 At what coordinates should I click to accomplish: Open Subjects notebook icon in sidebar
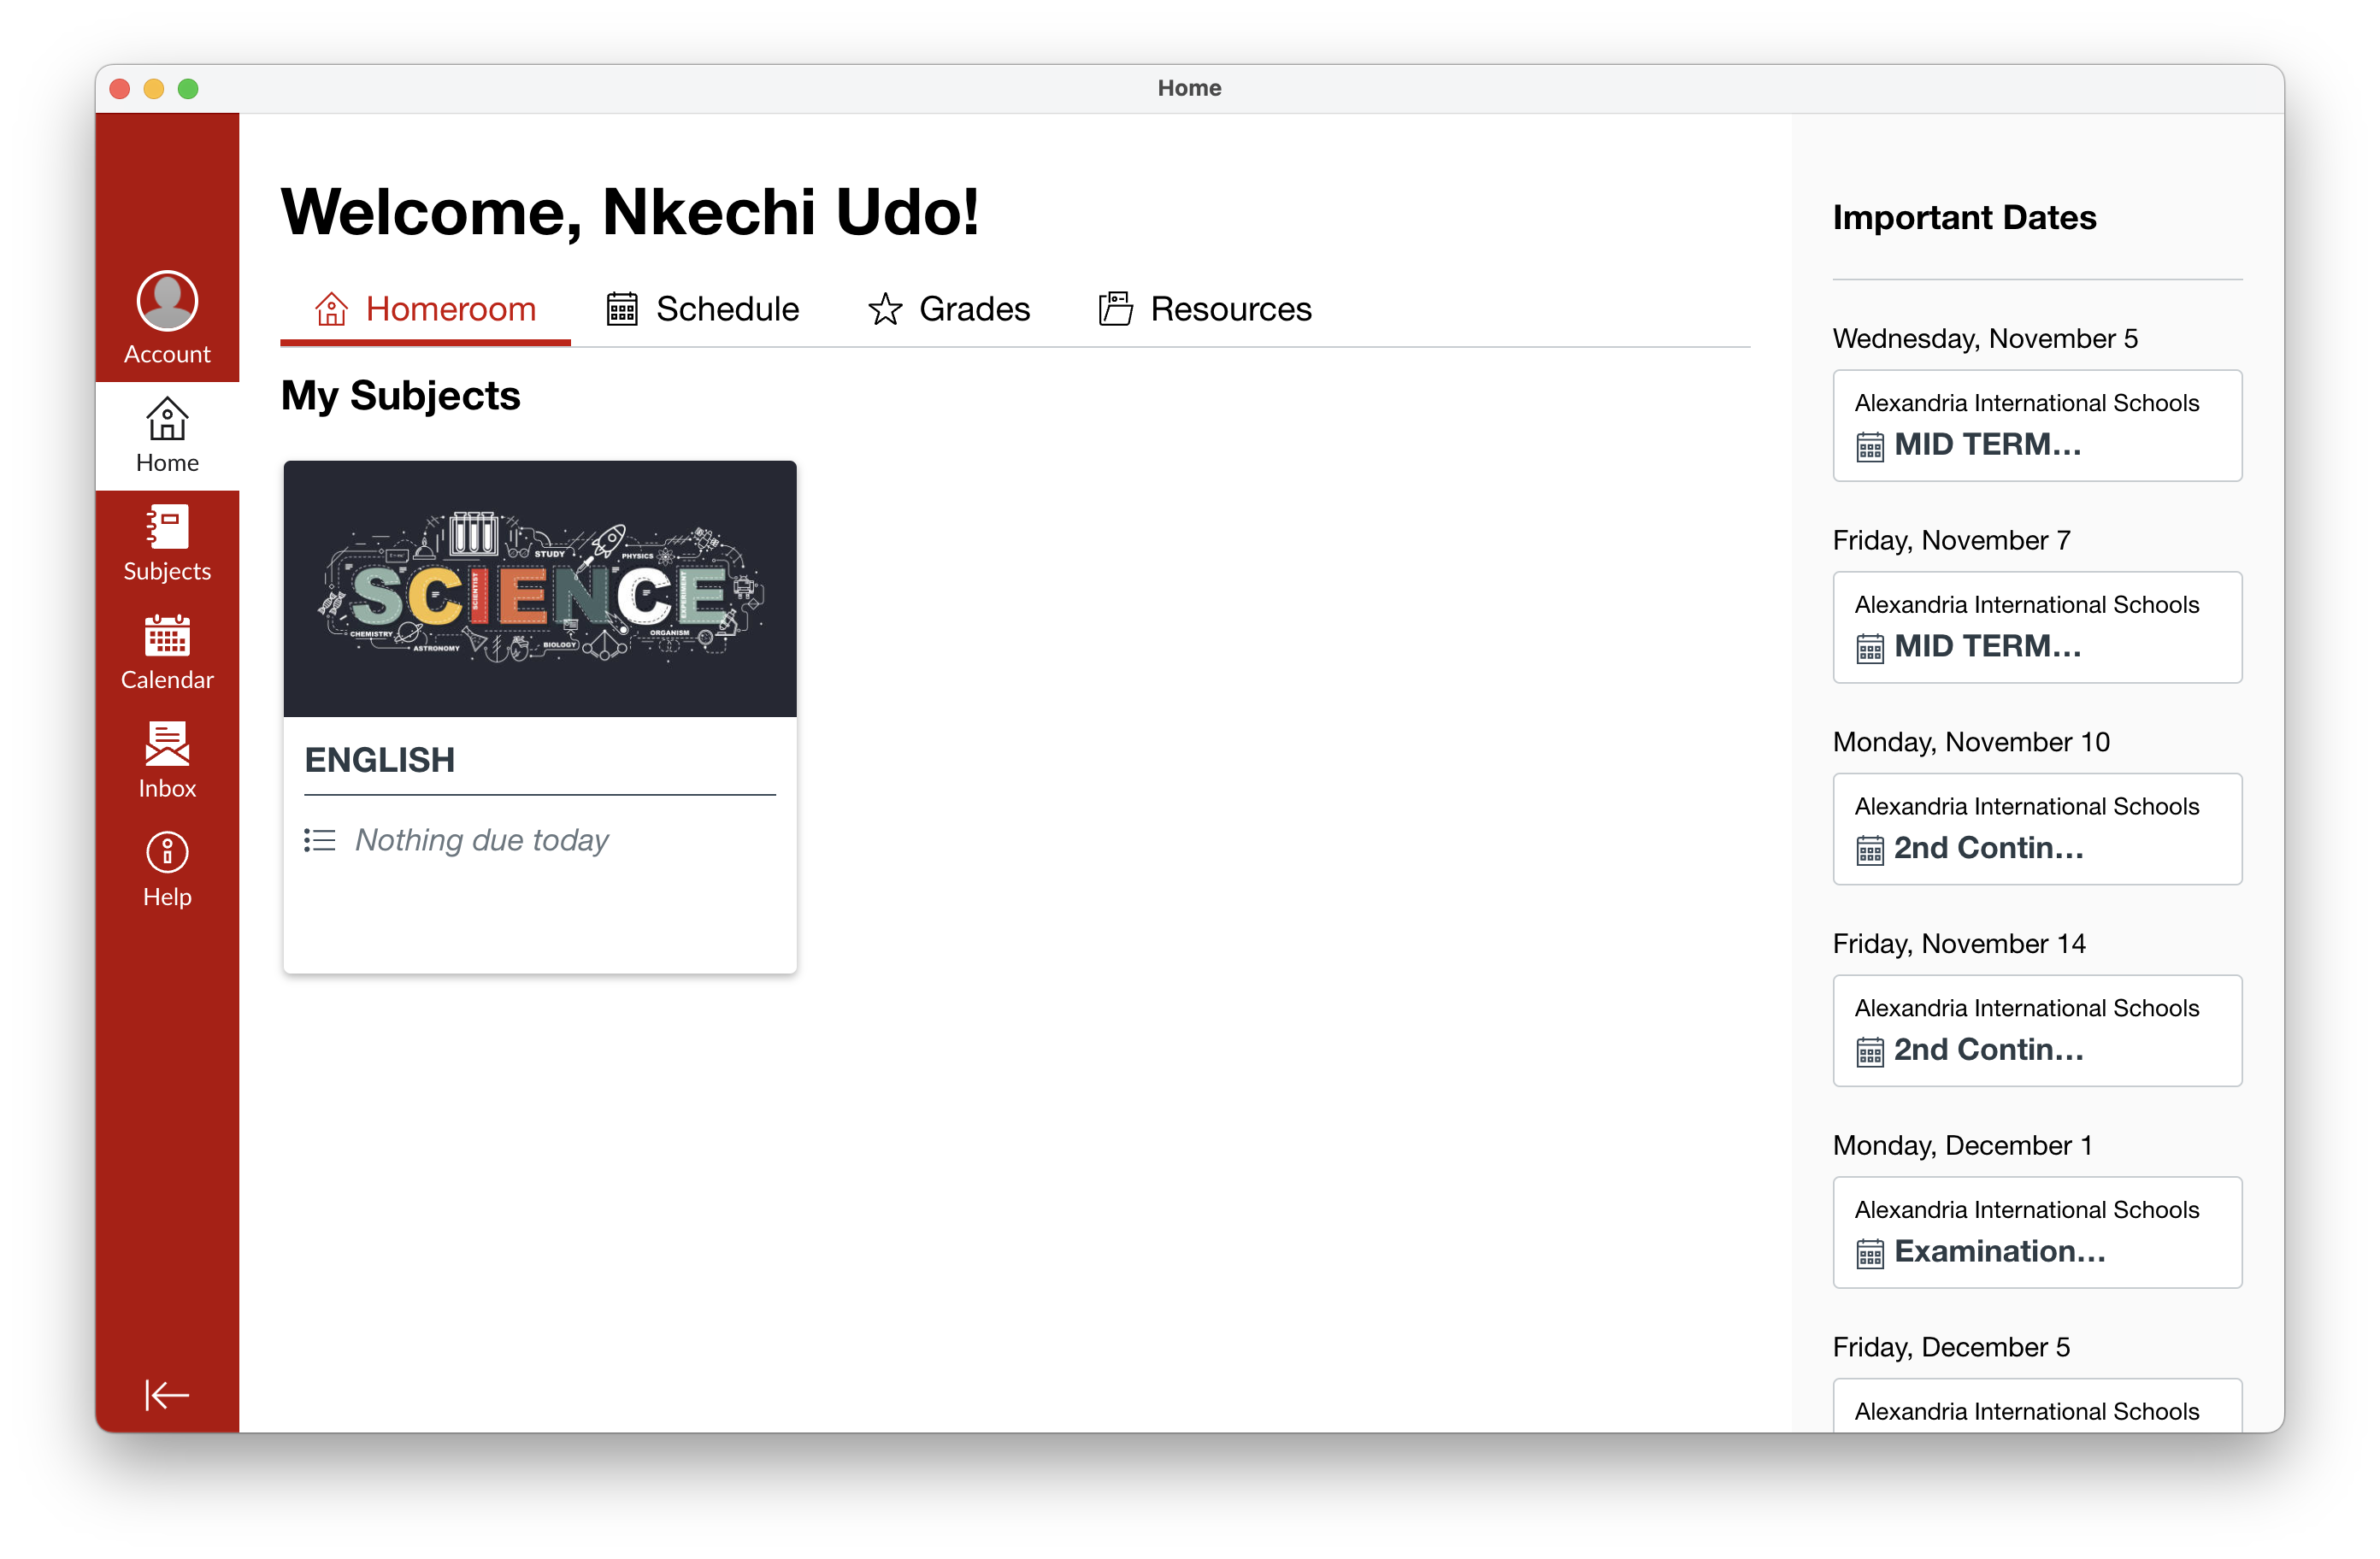point(167,528)
